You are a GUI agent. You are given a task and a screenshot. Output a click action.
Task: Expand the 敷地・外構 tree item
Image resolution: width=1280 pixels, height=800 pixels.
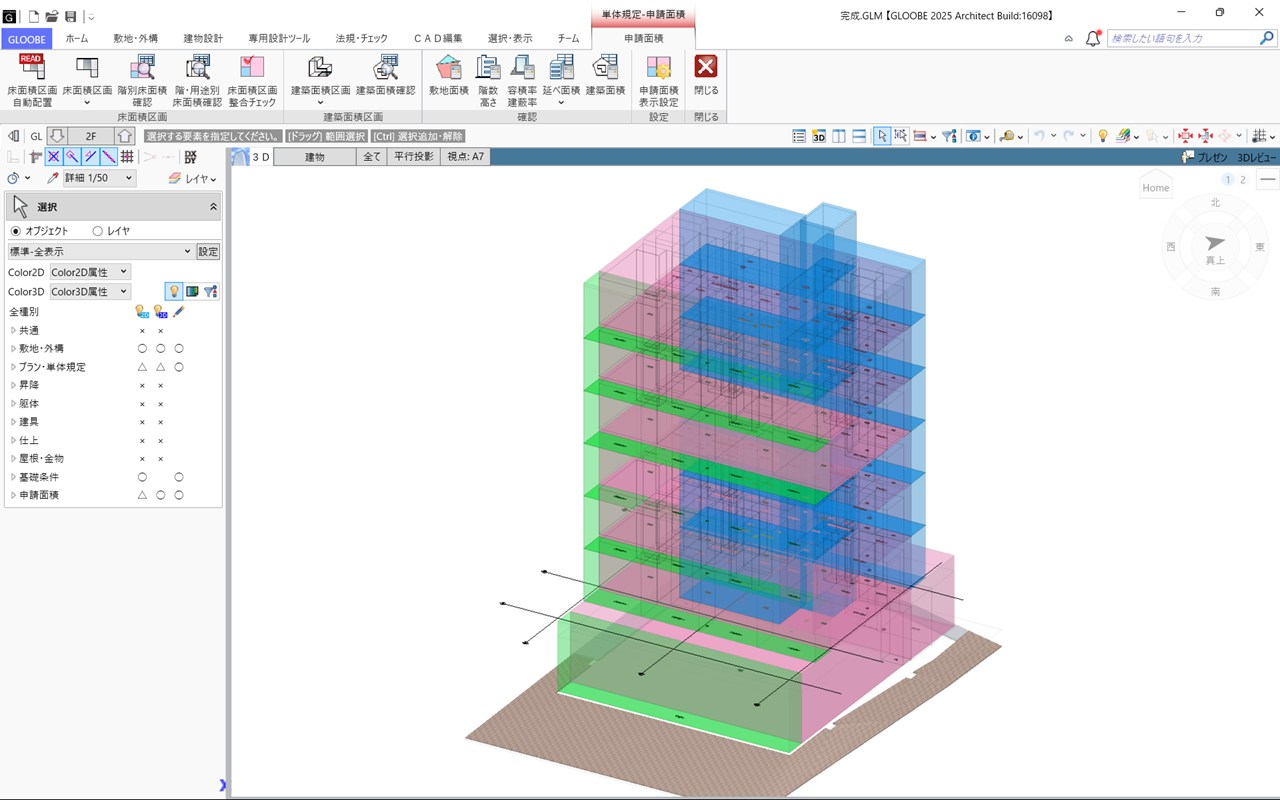(x=13, y=348)
